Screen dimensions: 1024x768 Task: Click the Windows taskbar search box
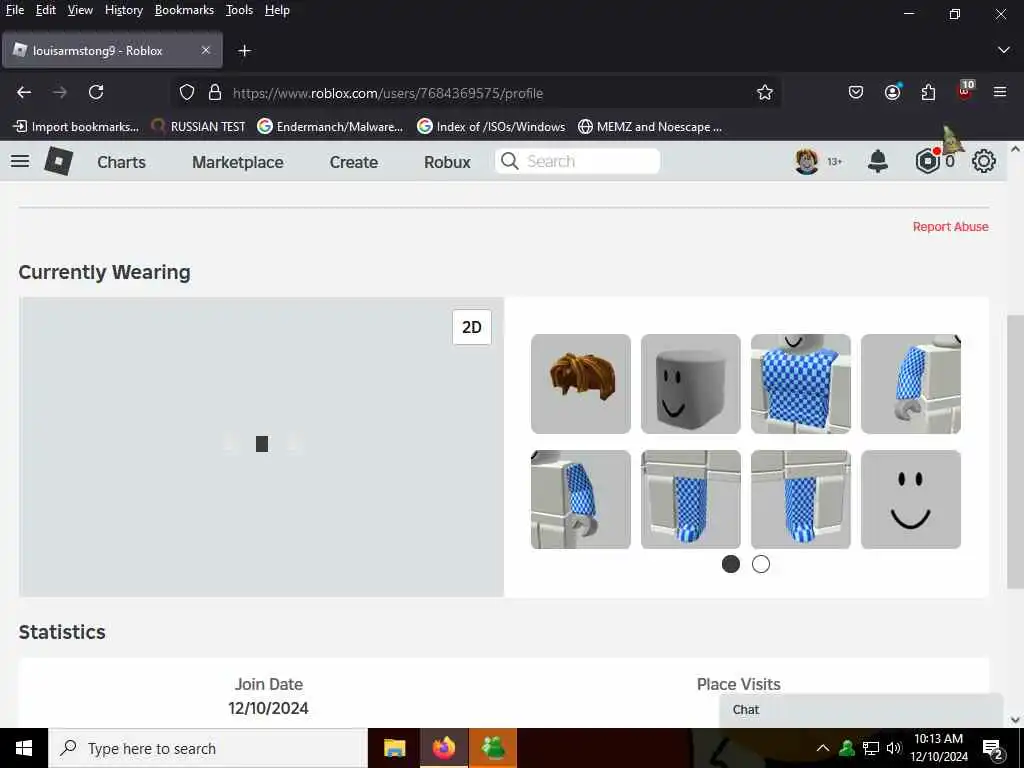pos(208,748)
